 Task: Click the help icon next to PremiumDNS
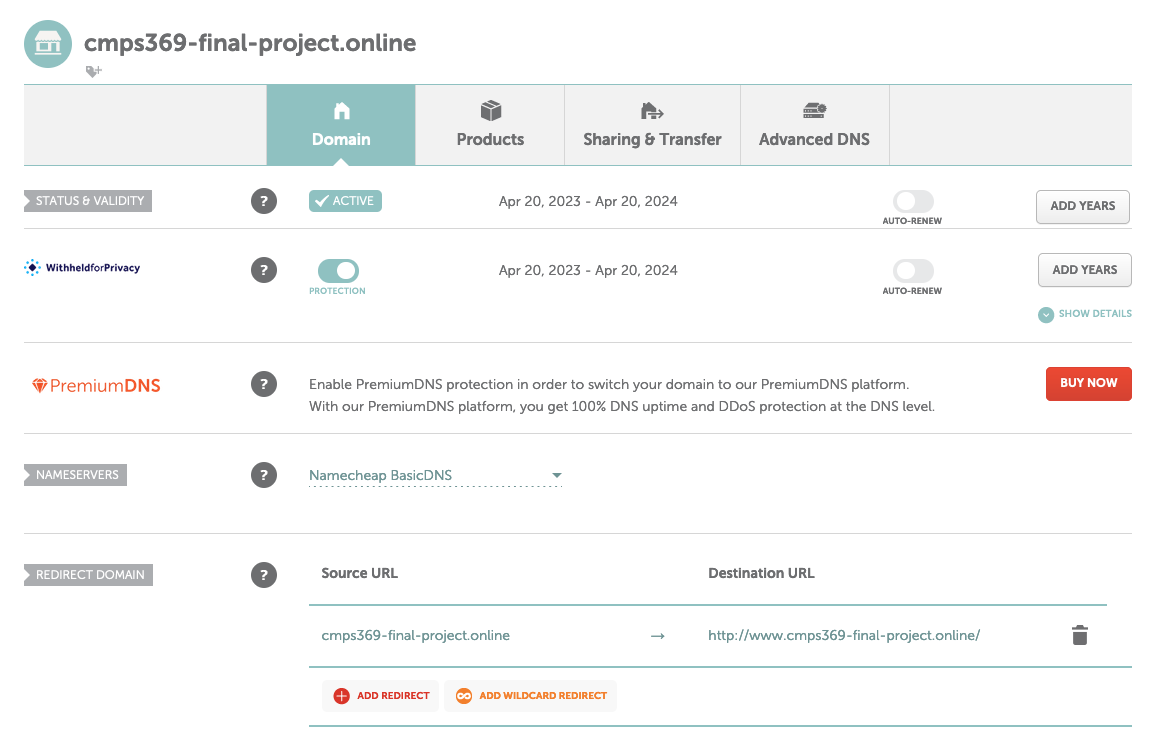point(263,384)
